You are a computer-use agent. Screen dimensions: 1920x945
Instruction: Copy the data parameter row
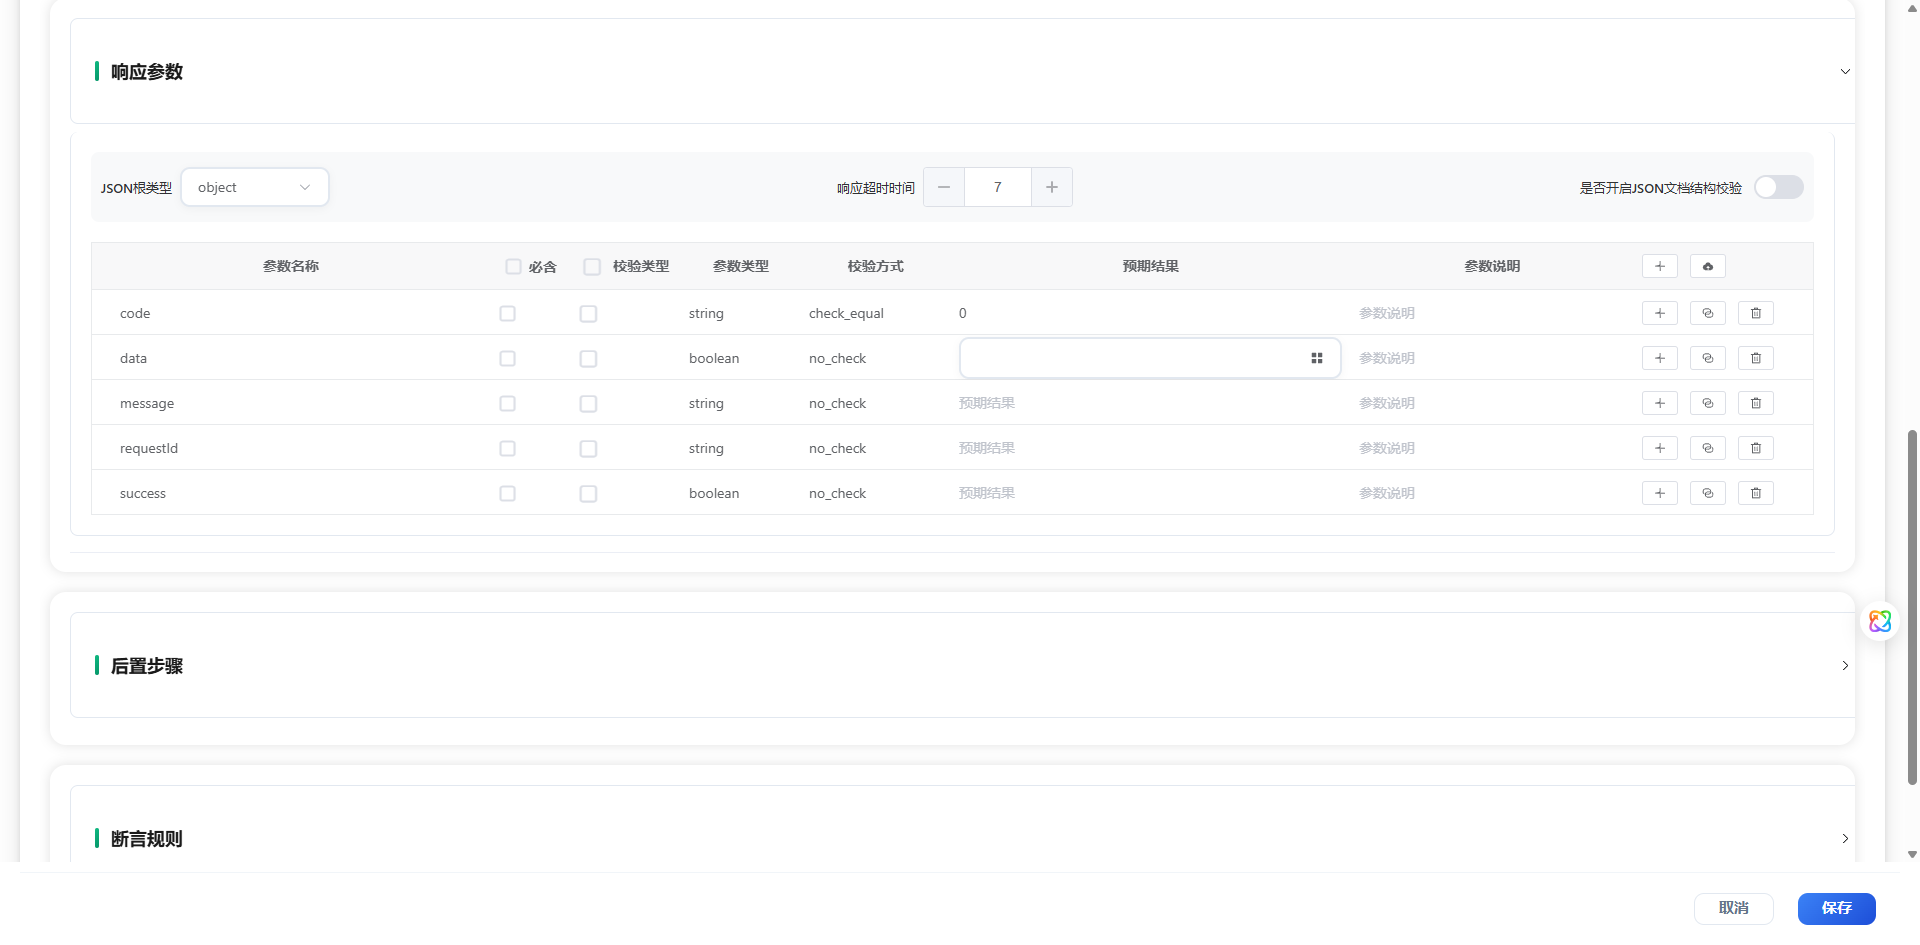pos(1707,358)
